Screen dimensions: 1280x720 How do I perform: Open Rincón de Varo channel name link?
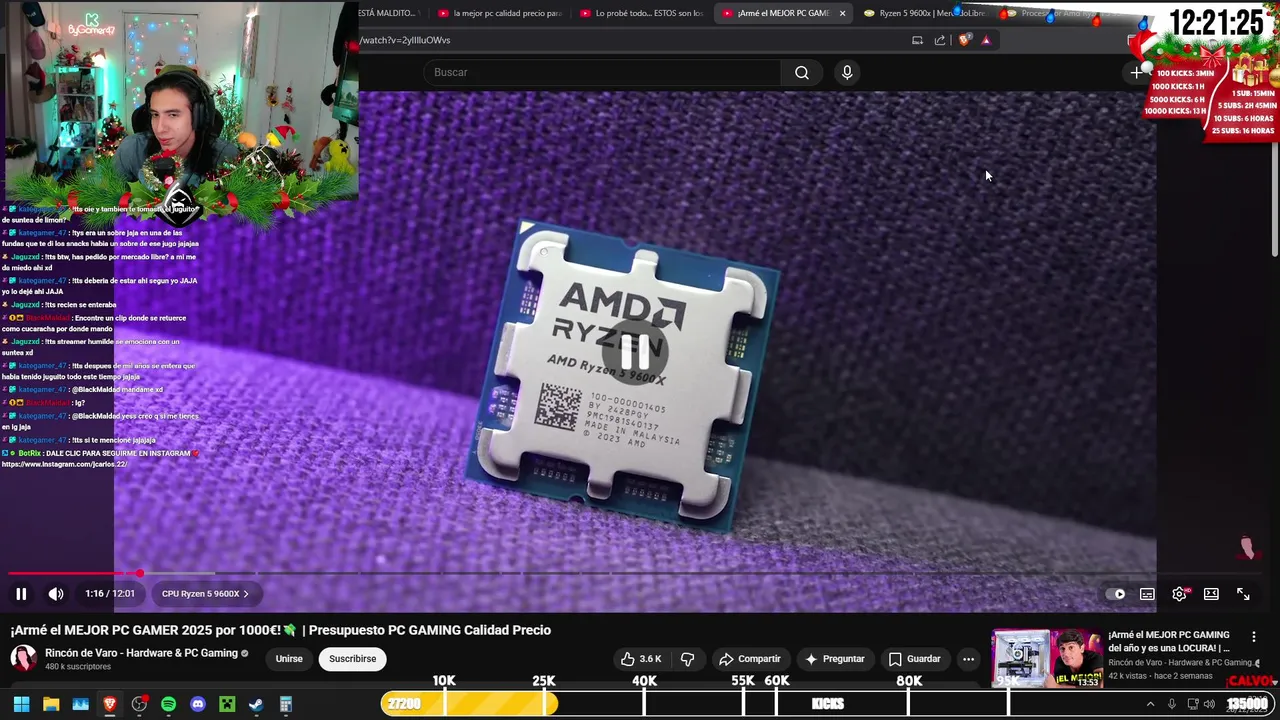click(x=141, y=653)
